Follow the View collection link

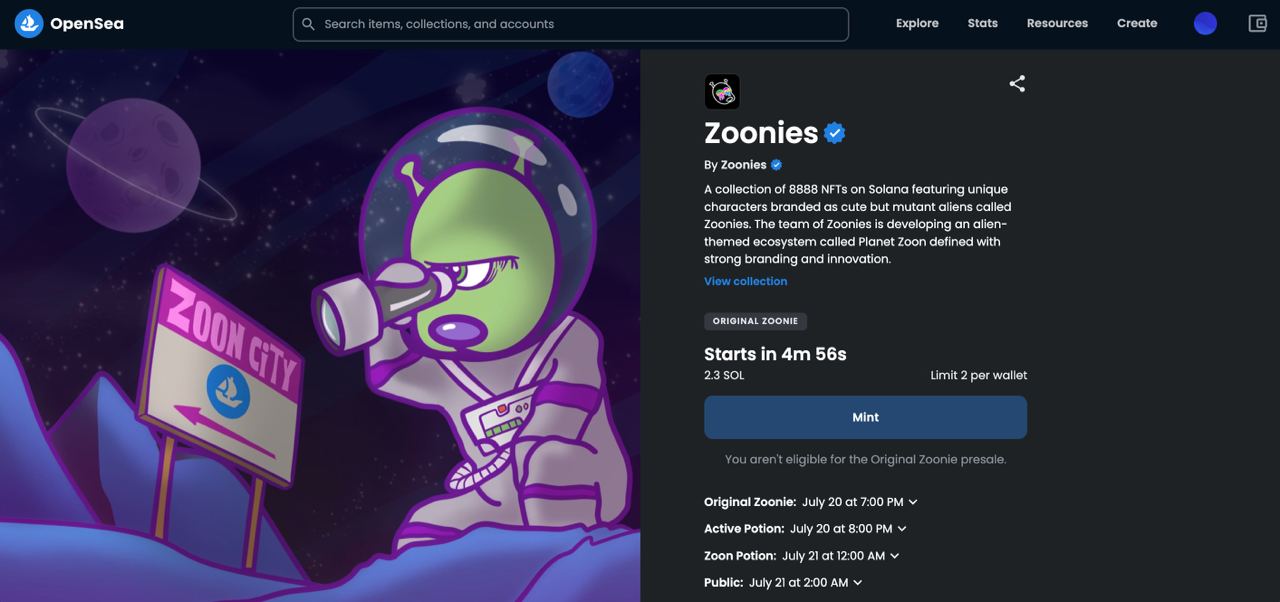[x=745, y=282]
